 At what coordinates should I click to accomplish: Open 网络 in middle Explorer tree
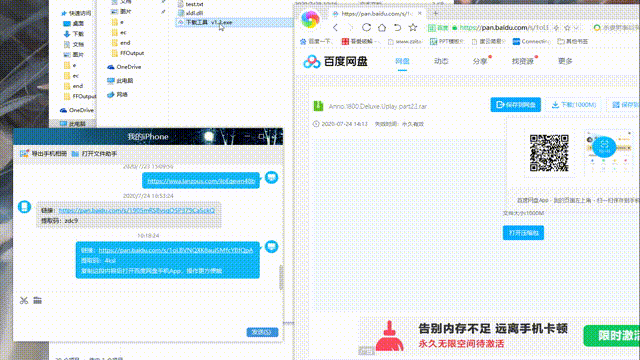118,95
